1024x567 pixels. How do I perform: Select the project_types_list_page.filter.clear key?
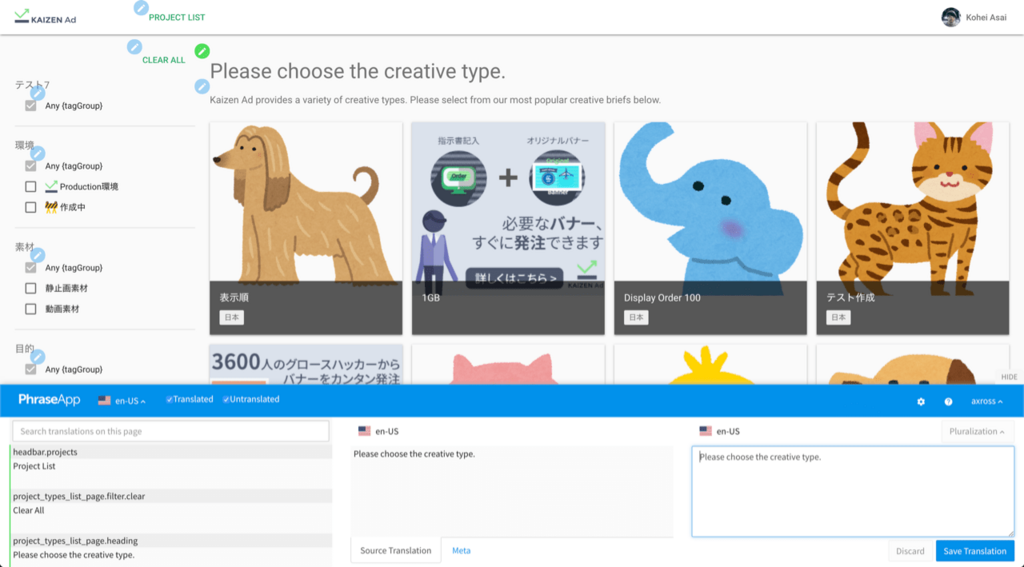pyautogui.click(x=172, y=496)
